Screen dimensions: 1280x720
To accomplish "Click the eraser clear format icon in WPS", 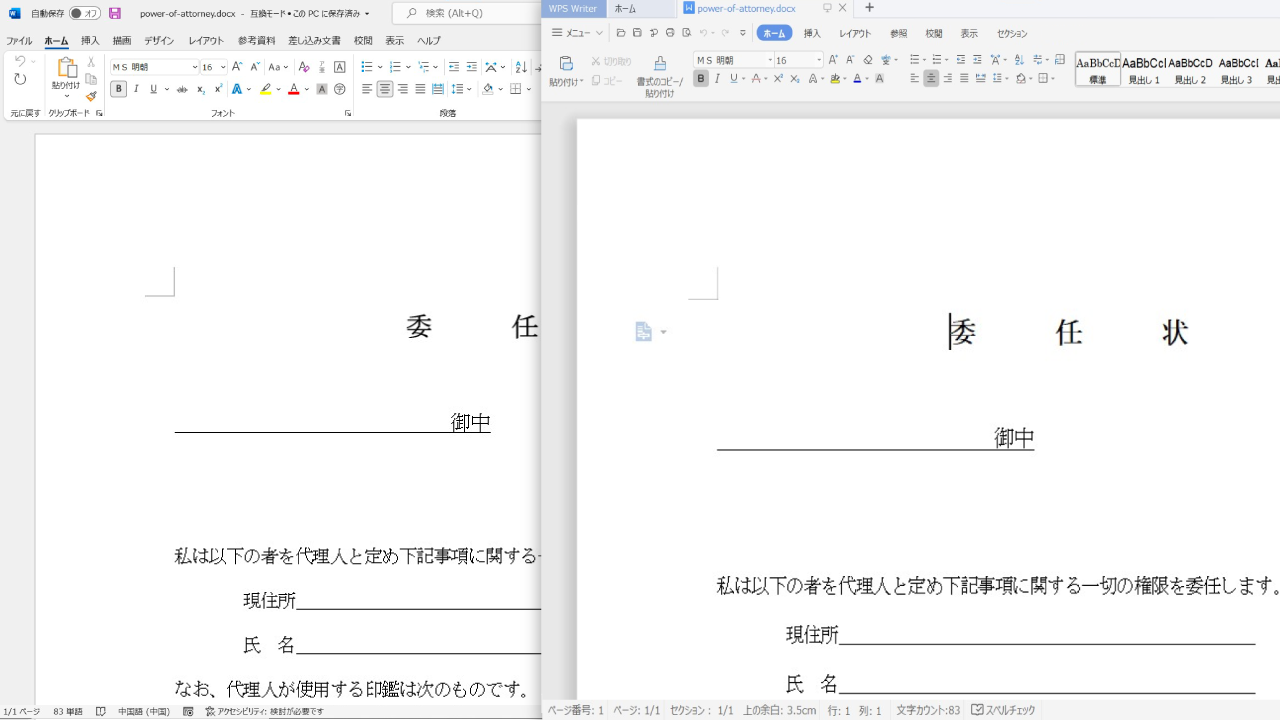I will click(x=867, y=60).
